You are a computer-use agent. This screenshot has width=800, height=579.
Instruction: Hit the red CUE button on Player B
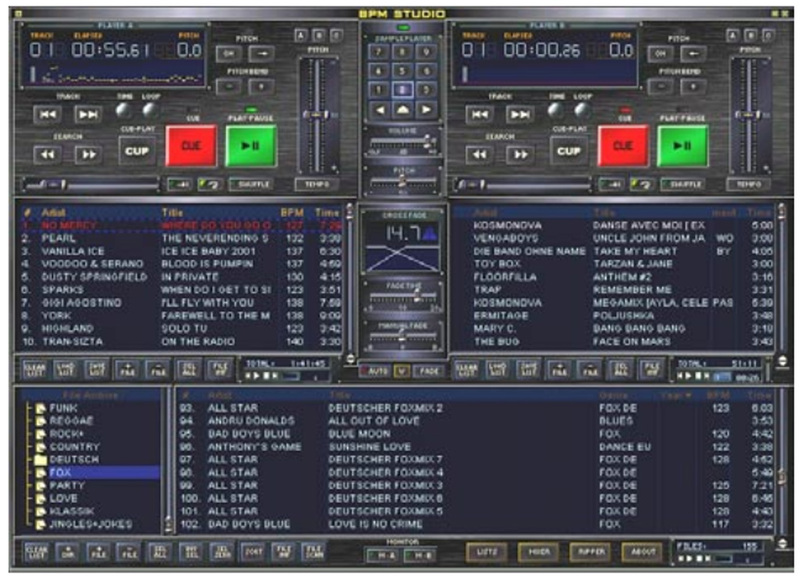pyautogui.click(x=623, y=146)
